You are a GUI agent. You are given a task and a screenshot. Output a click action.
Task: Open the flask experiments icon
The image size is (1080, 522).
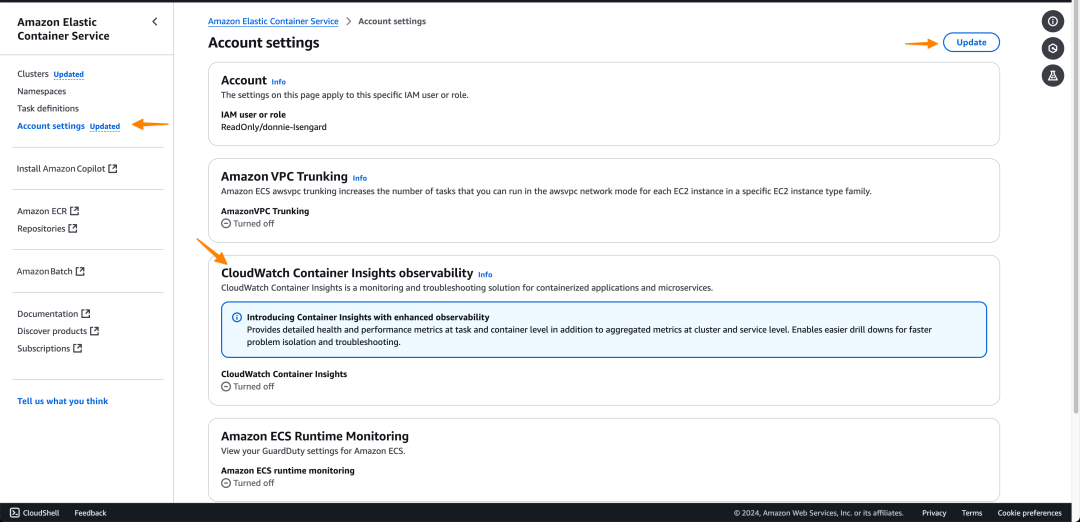(1052, 75)
